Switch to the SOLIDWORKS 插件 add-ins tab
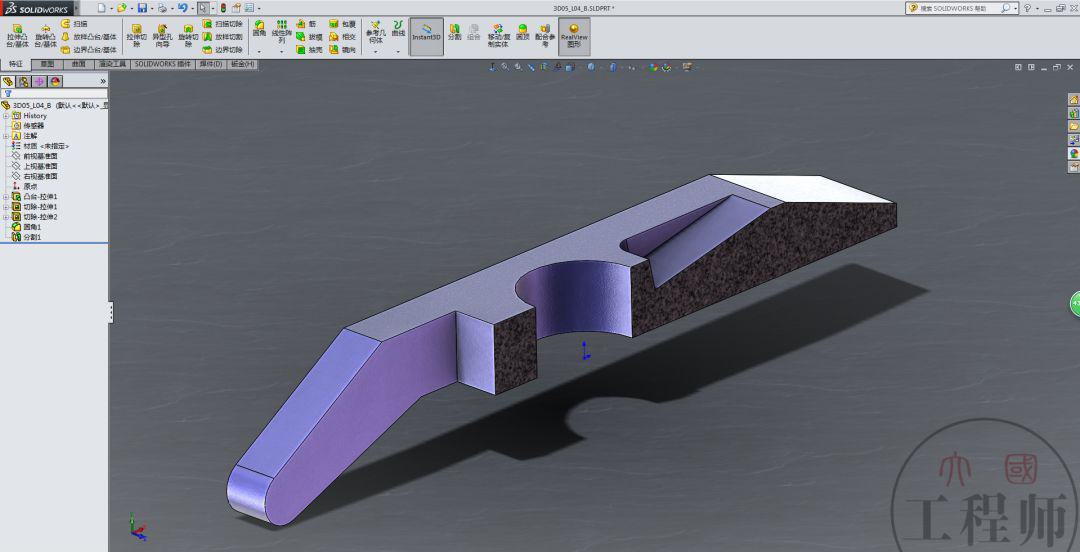This screenshot has height=552, width=1080. pos(163,64)
